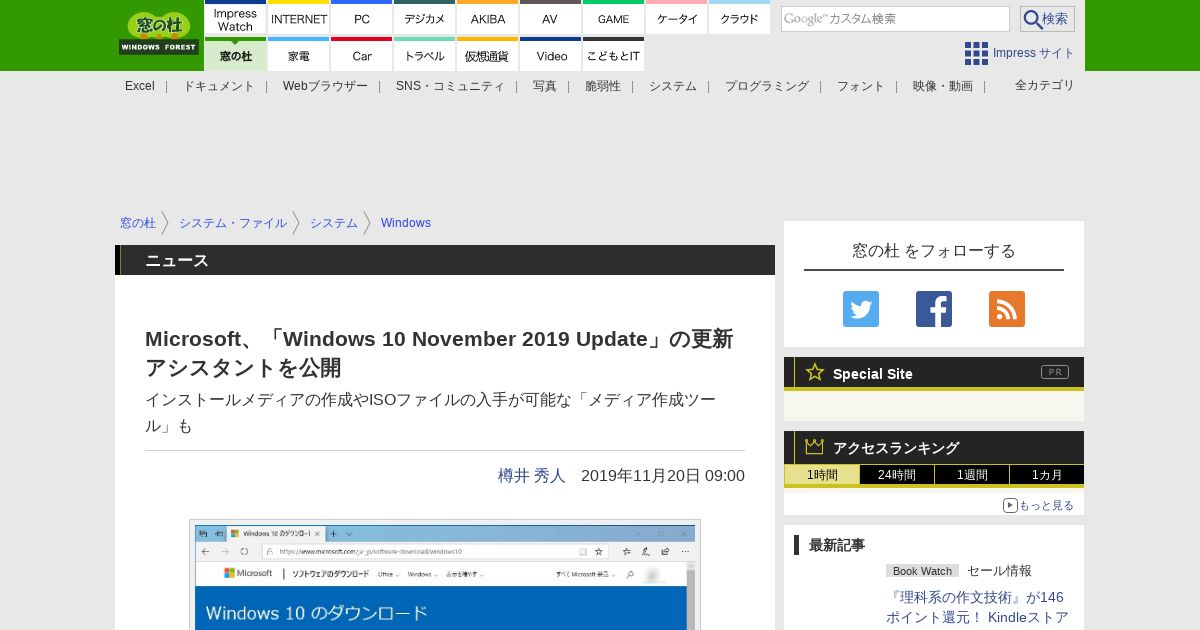Open the システム category in menu bar
This screenshot has height=630, width=1200.
pyautogui.click(x=673, y=86)
